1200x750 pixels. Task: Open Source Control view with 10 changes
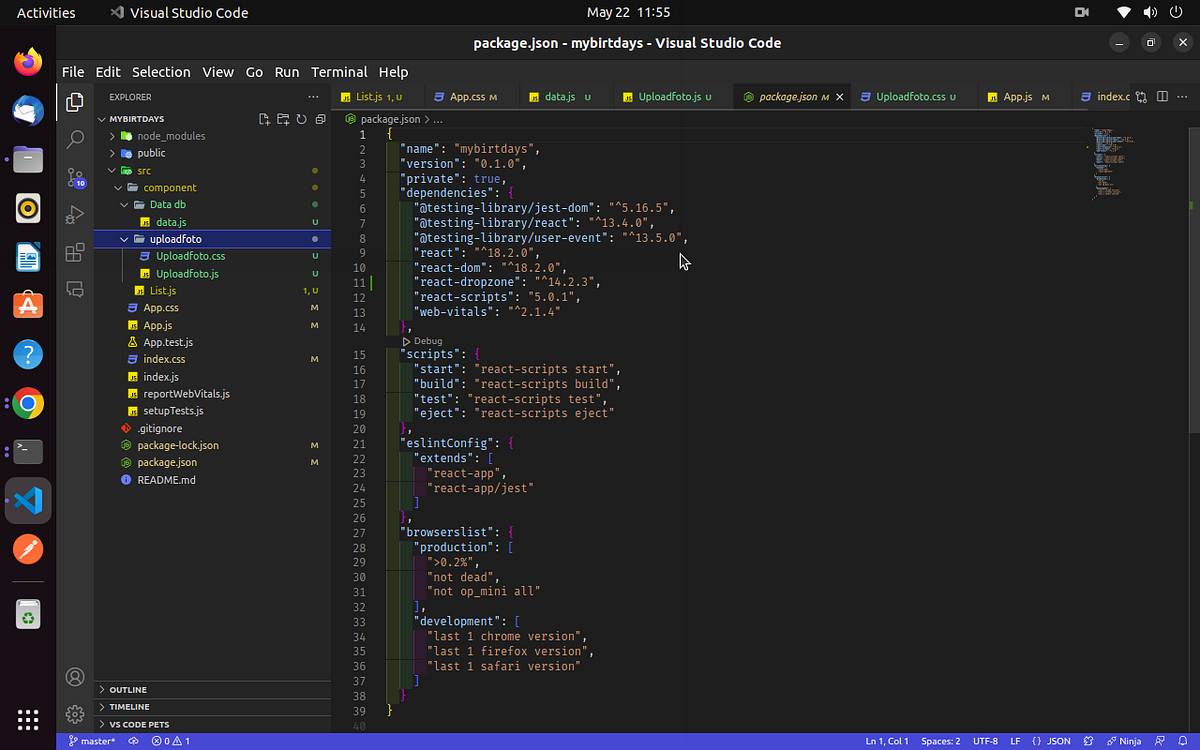[x=75, y=178]
